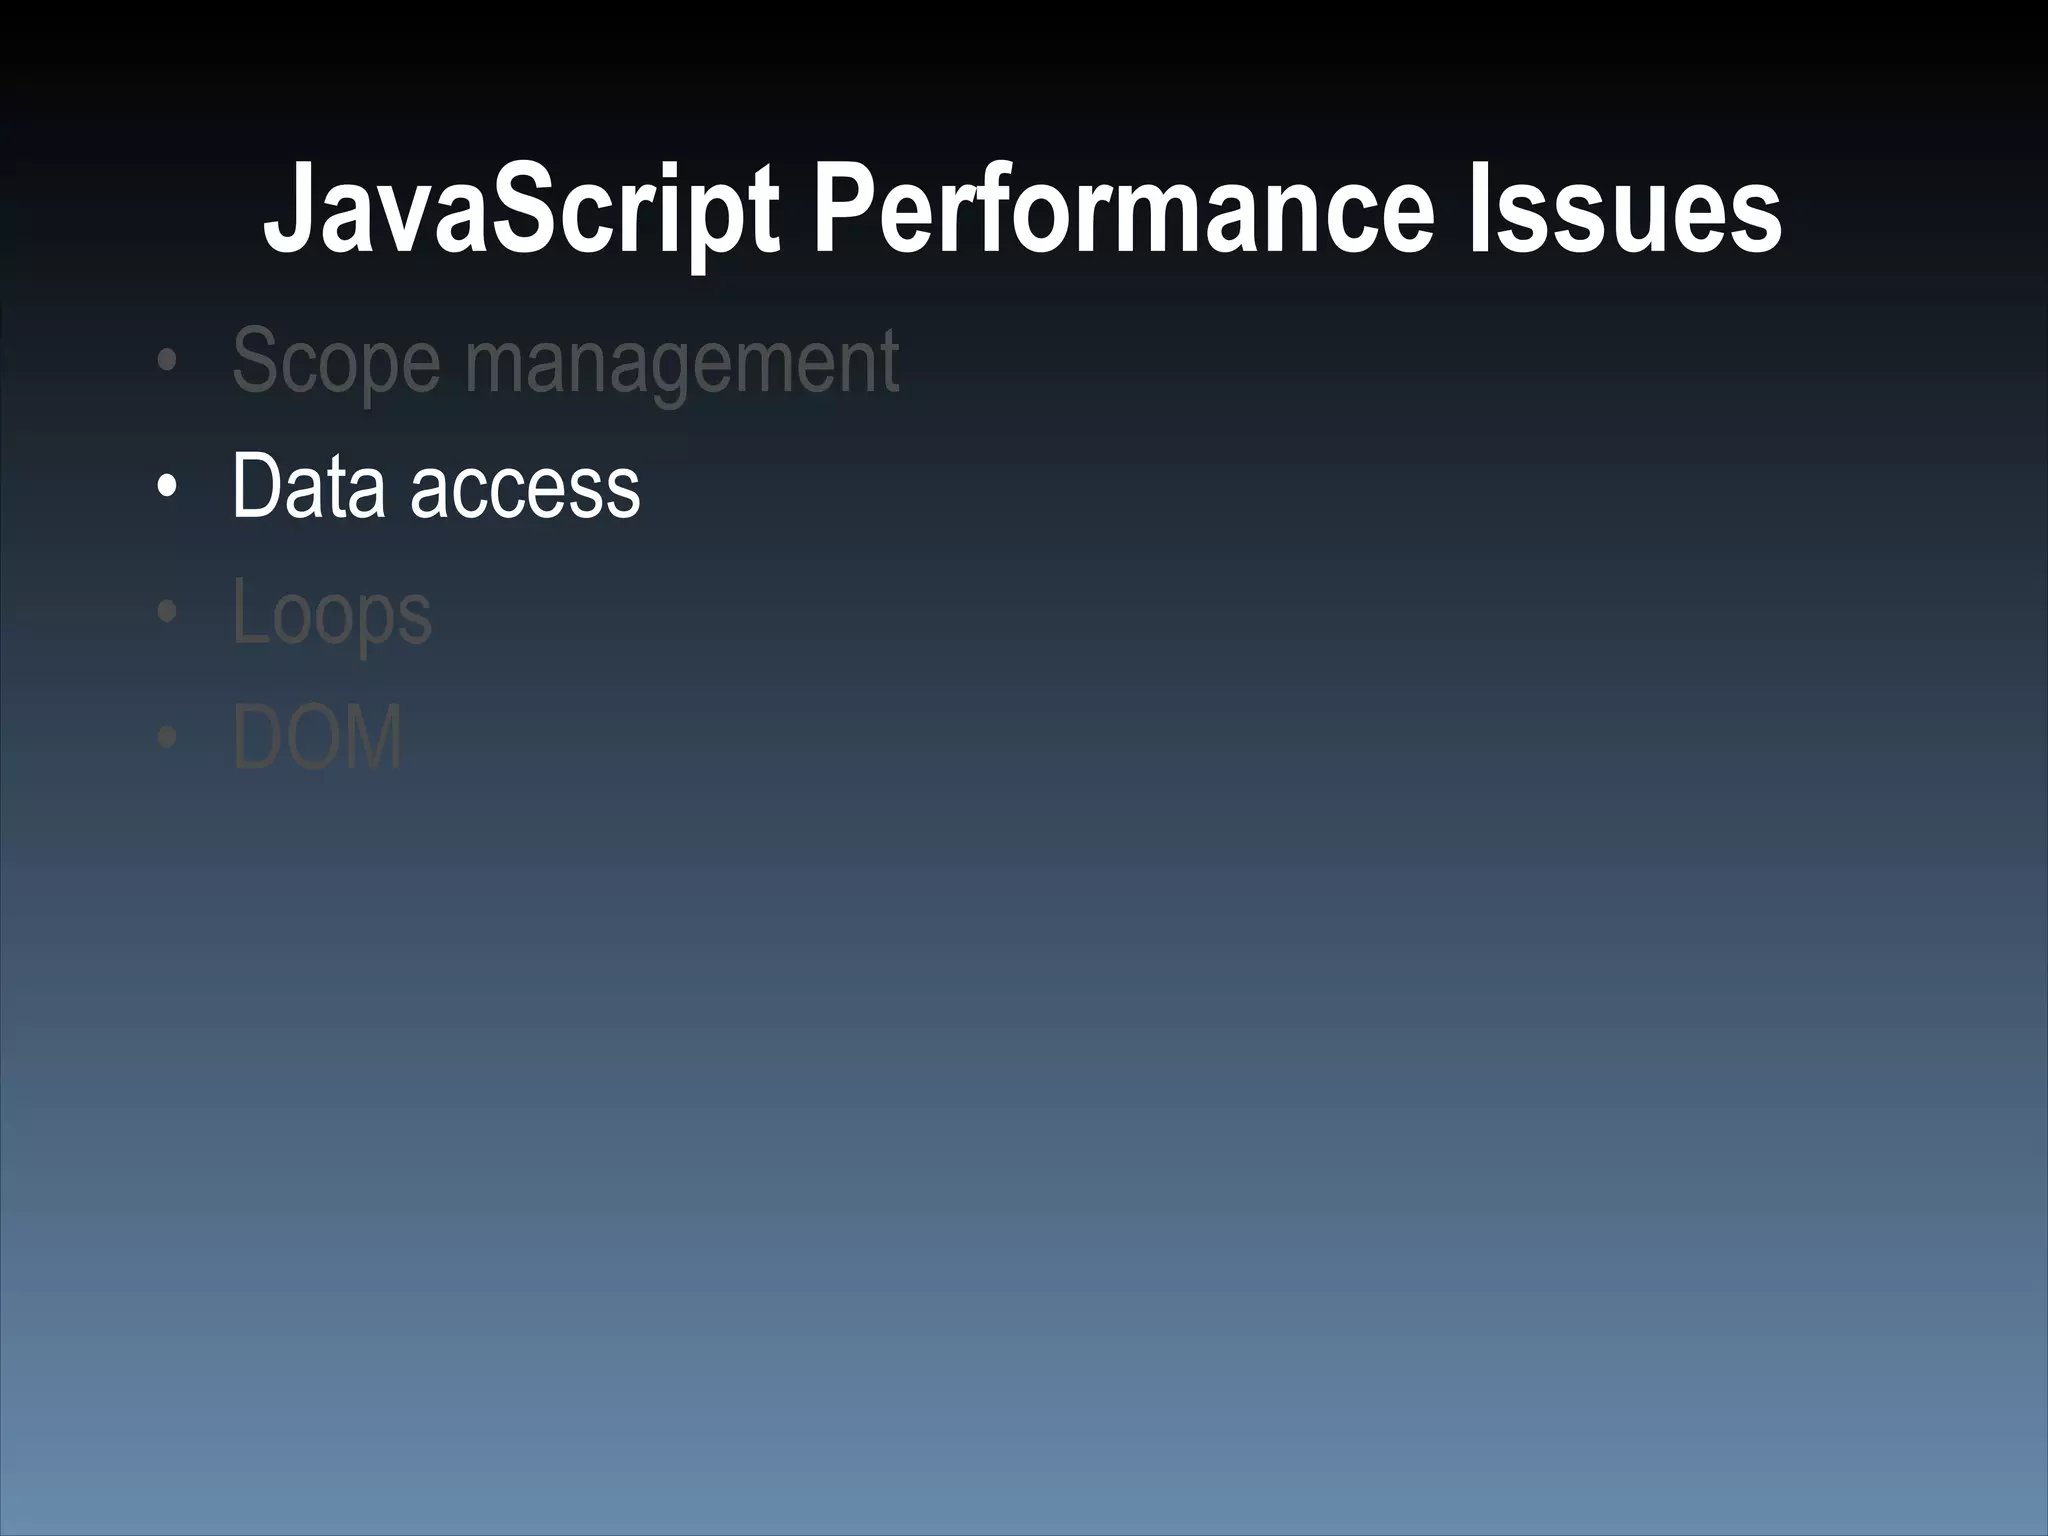The image size is (2048, 1536).
Task: Click the word "Performance" in the heading
Action: click(1124, 212)
